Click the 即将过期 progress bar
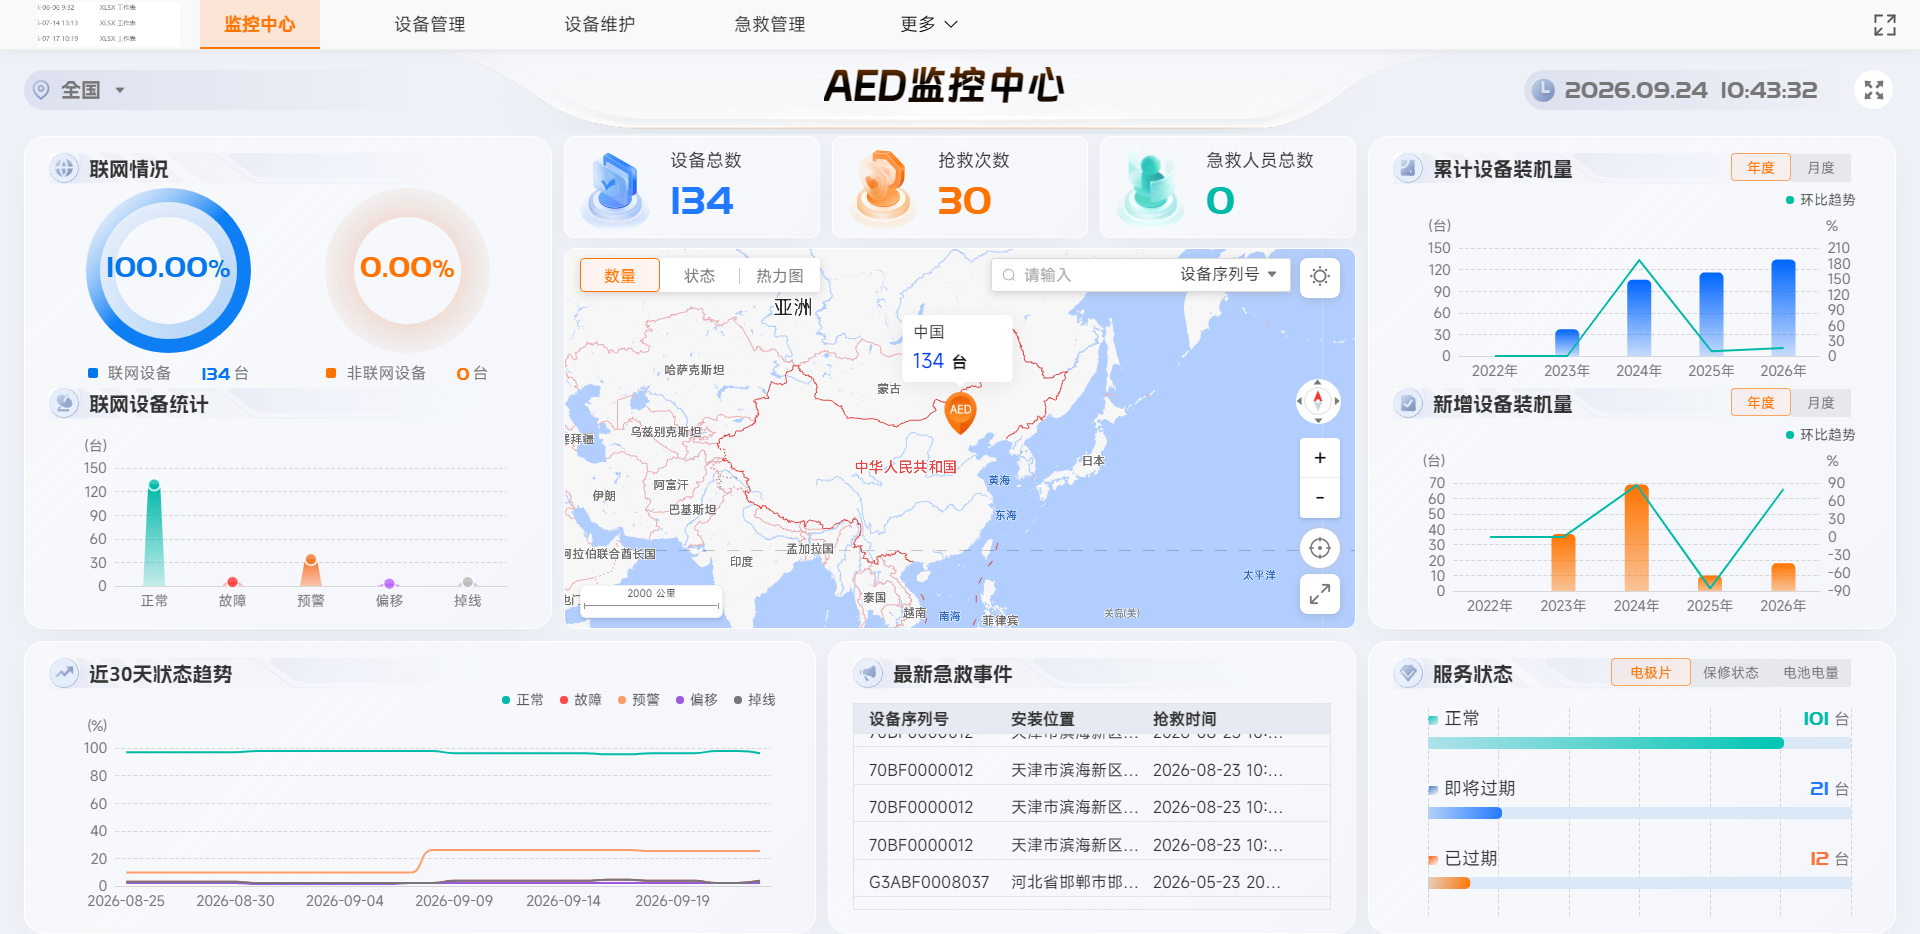 click(1640, 813)
